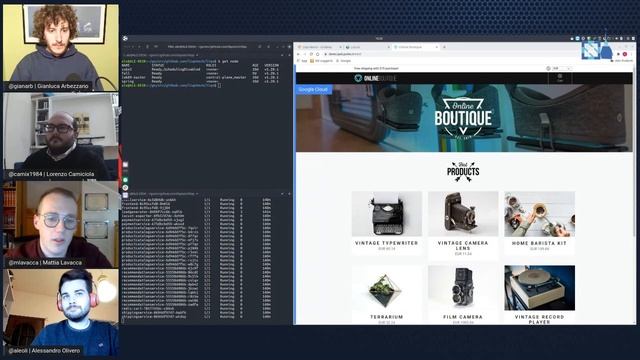Click the free shipping notice text
This screenshot has height=360, width=640.
(376, 68)
